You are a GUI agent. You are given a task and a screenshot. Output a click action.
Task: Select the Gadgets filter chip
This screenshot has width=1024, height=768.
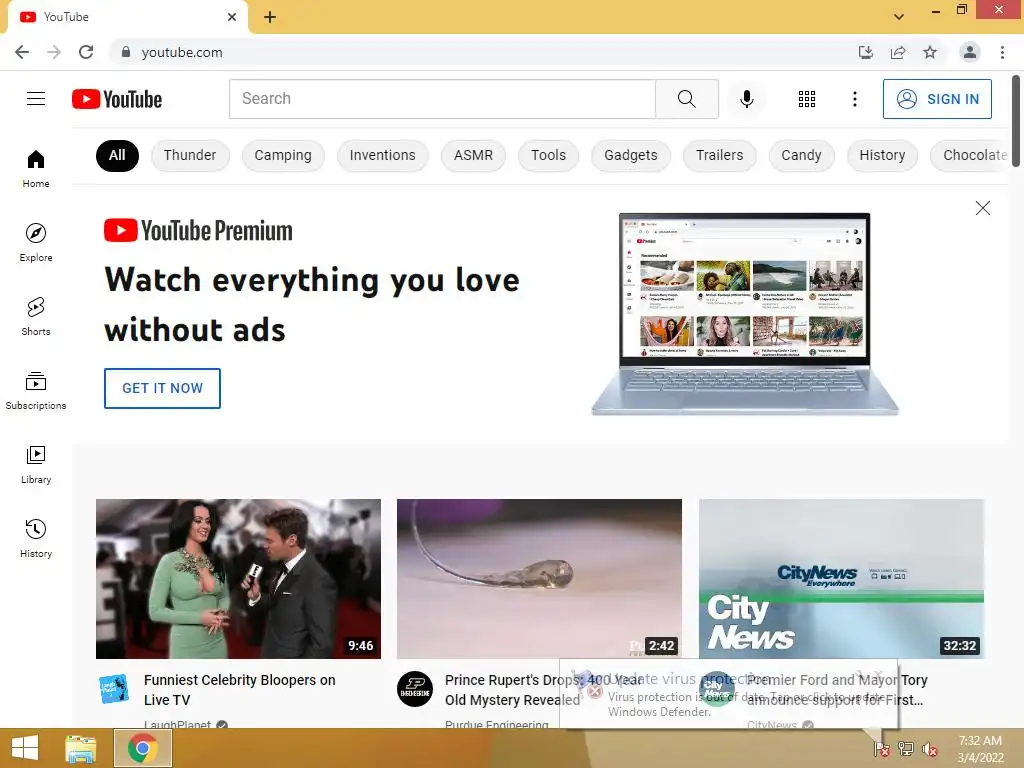click(x=631, y=155)
